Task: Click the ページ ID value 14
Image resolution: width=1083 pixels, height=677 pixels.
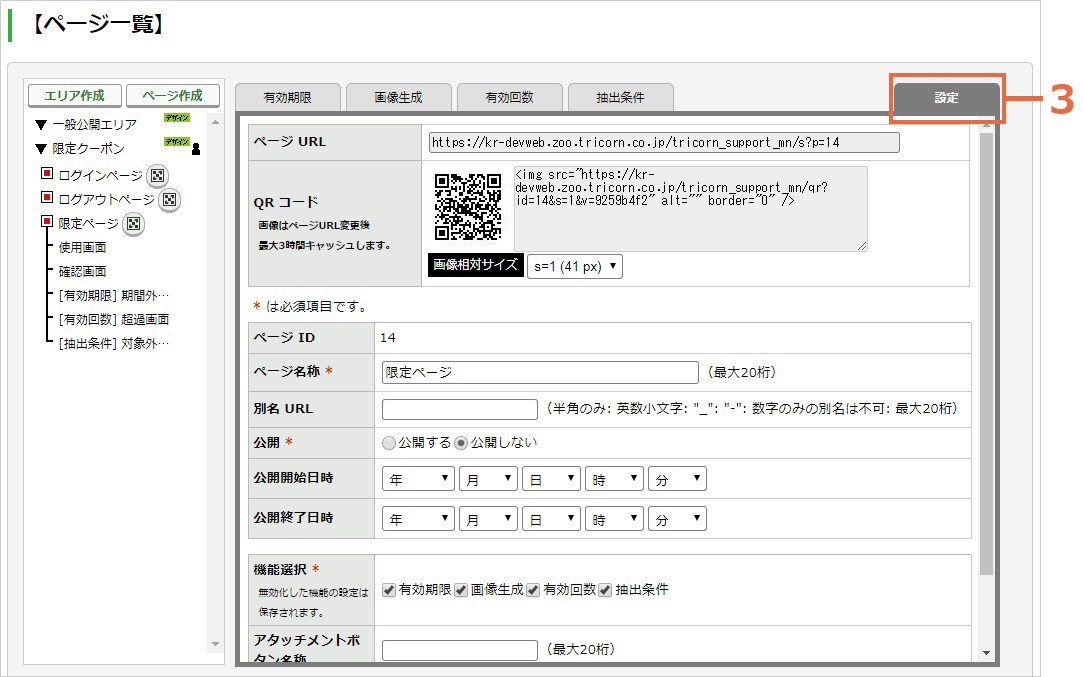Action: coord(388,338)
